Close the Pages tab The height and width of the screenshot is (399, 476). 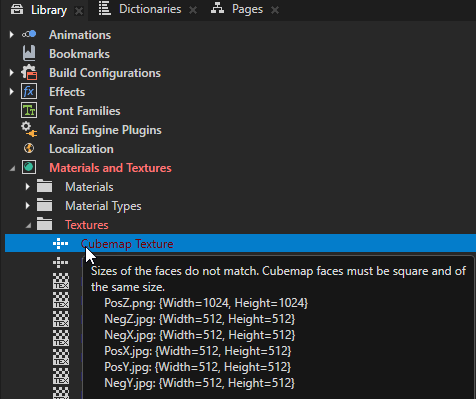click(x=275, y=10)
